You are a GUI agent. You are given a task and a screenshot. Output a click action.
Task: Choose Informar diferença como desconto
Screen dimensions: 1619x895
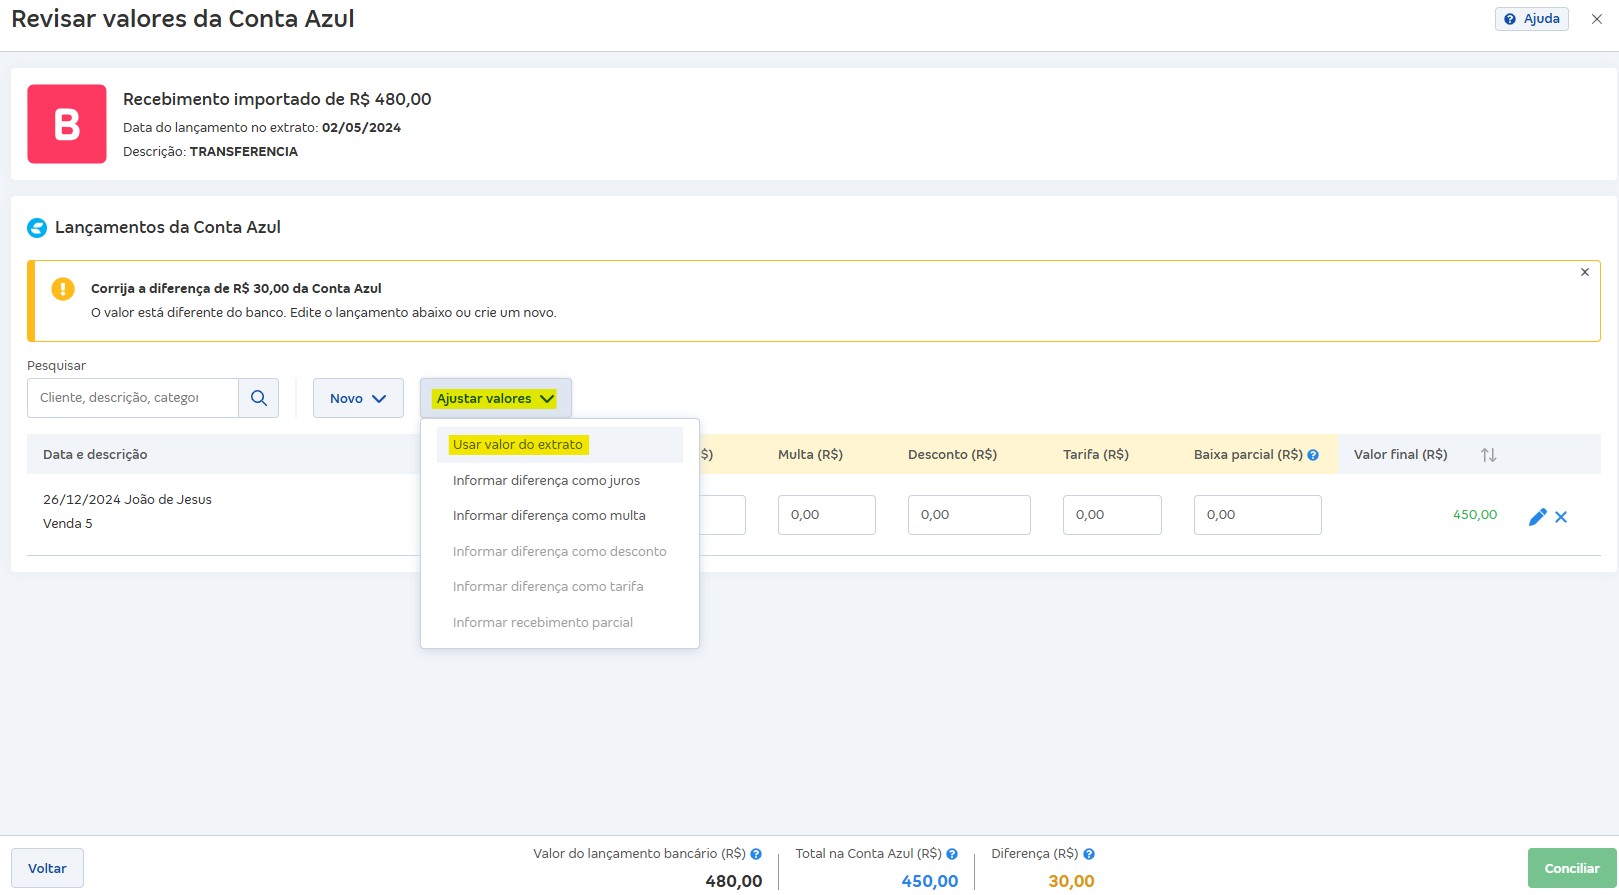click(559, 552)
